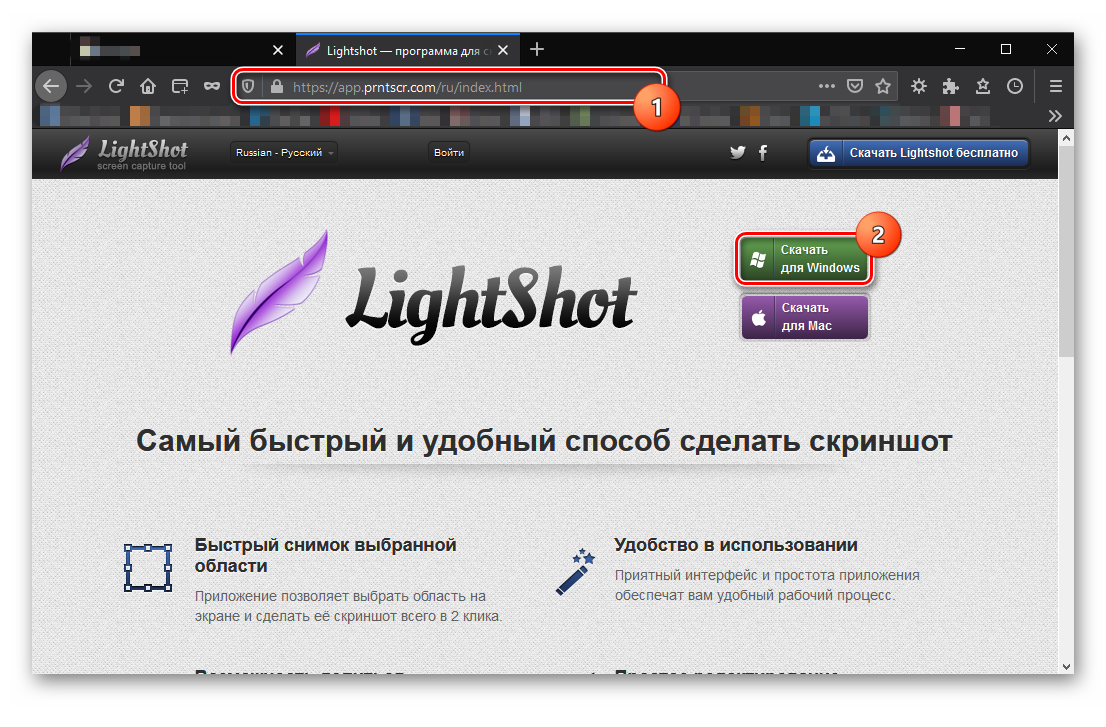The image size is (1106, 727).
Task: Open the Lightshot Facebook page
Action: coord(763,152)
